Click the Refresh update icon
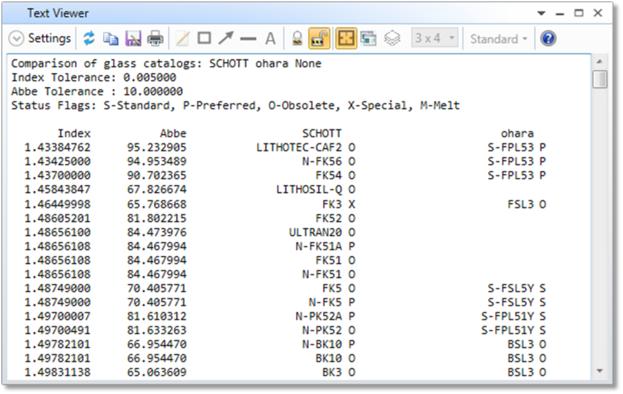This screenshot has width=623, height=394. 89,39
